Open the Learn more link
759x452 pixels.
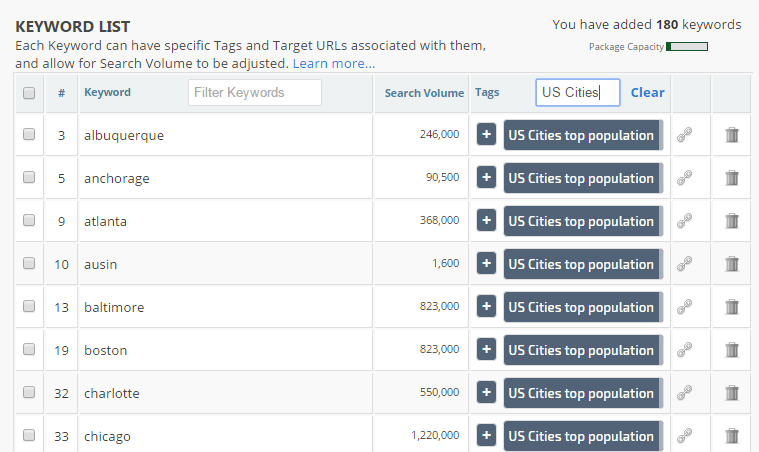tap(334, 64)
